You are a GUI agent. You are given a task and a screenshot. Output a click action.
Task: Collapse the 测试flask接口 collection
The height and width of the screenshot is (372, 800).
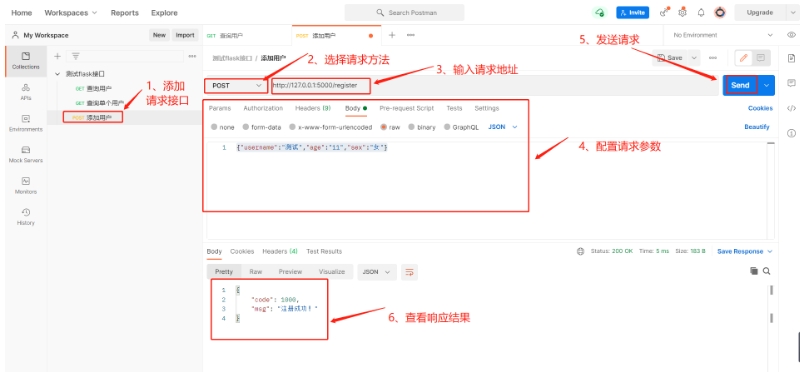pos(58,74)
